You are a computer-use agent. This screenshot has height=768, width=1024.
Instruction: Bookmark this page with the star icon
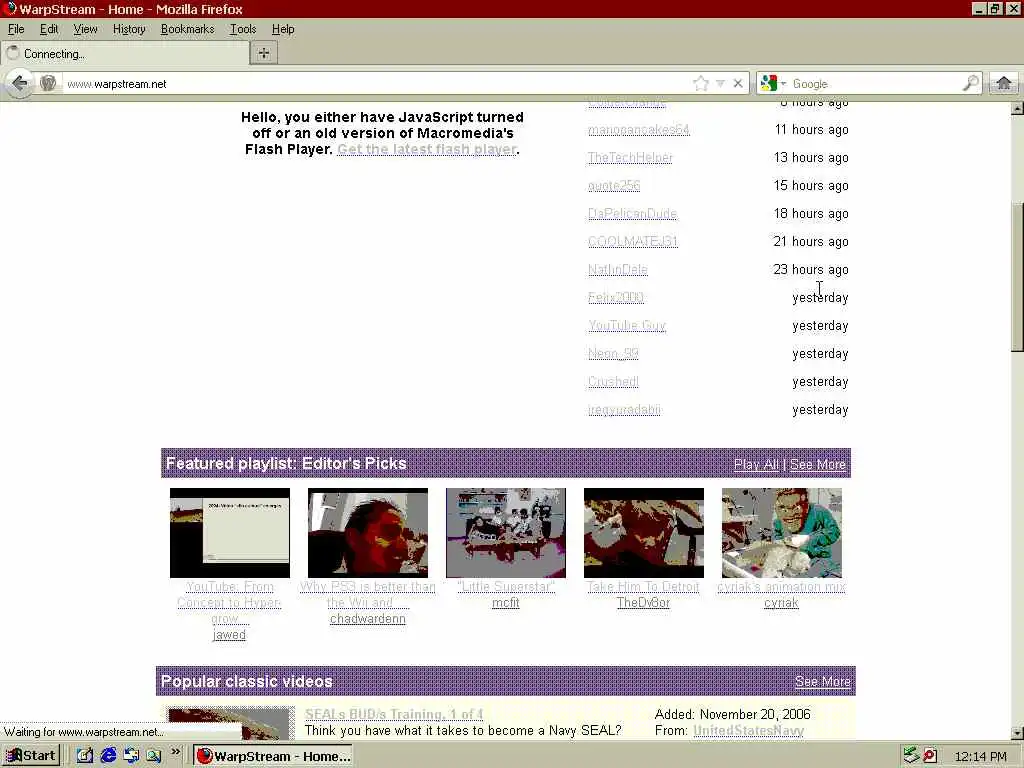[701, 84]
